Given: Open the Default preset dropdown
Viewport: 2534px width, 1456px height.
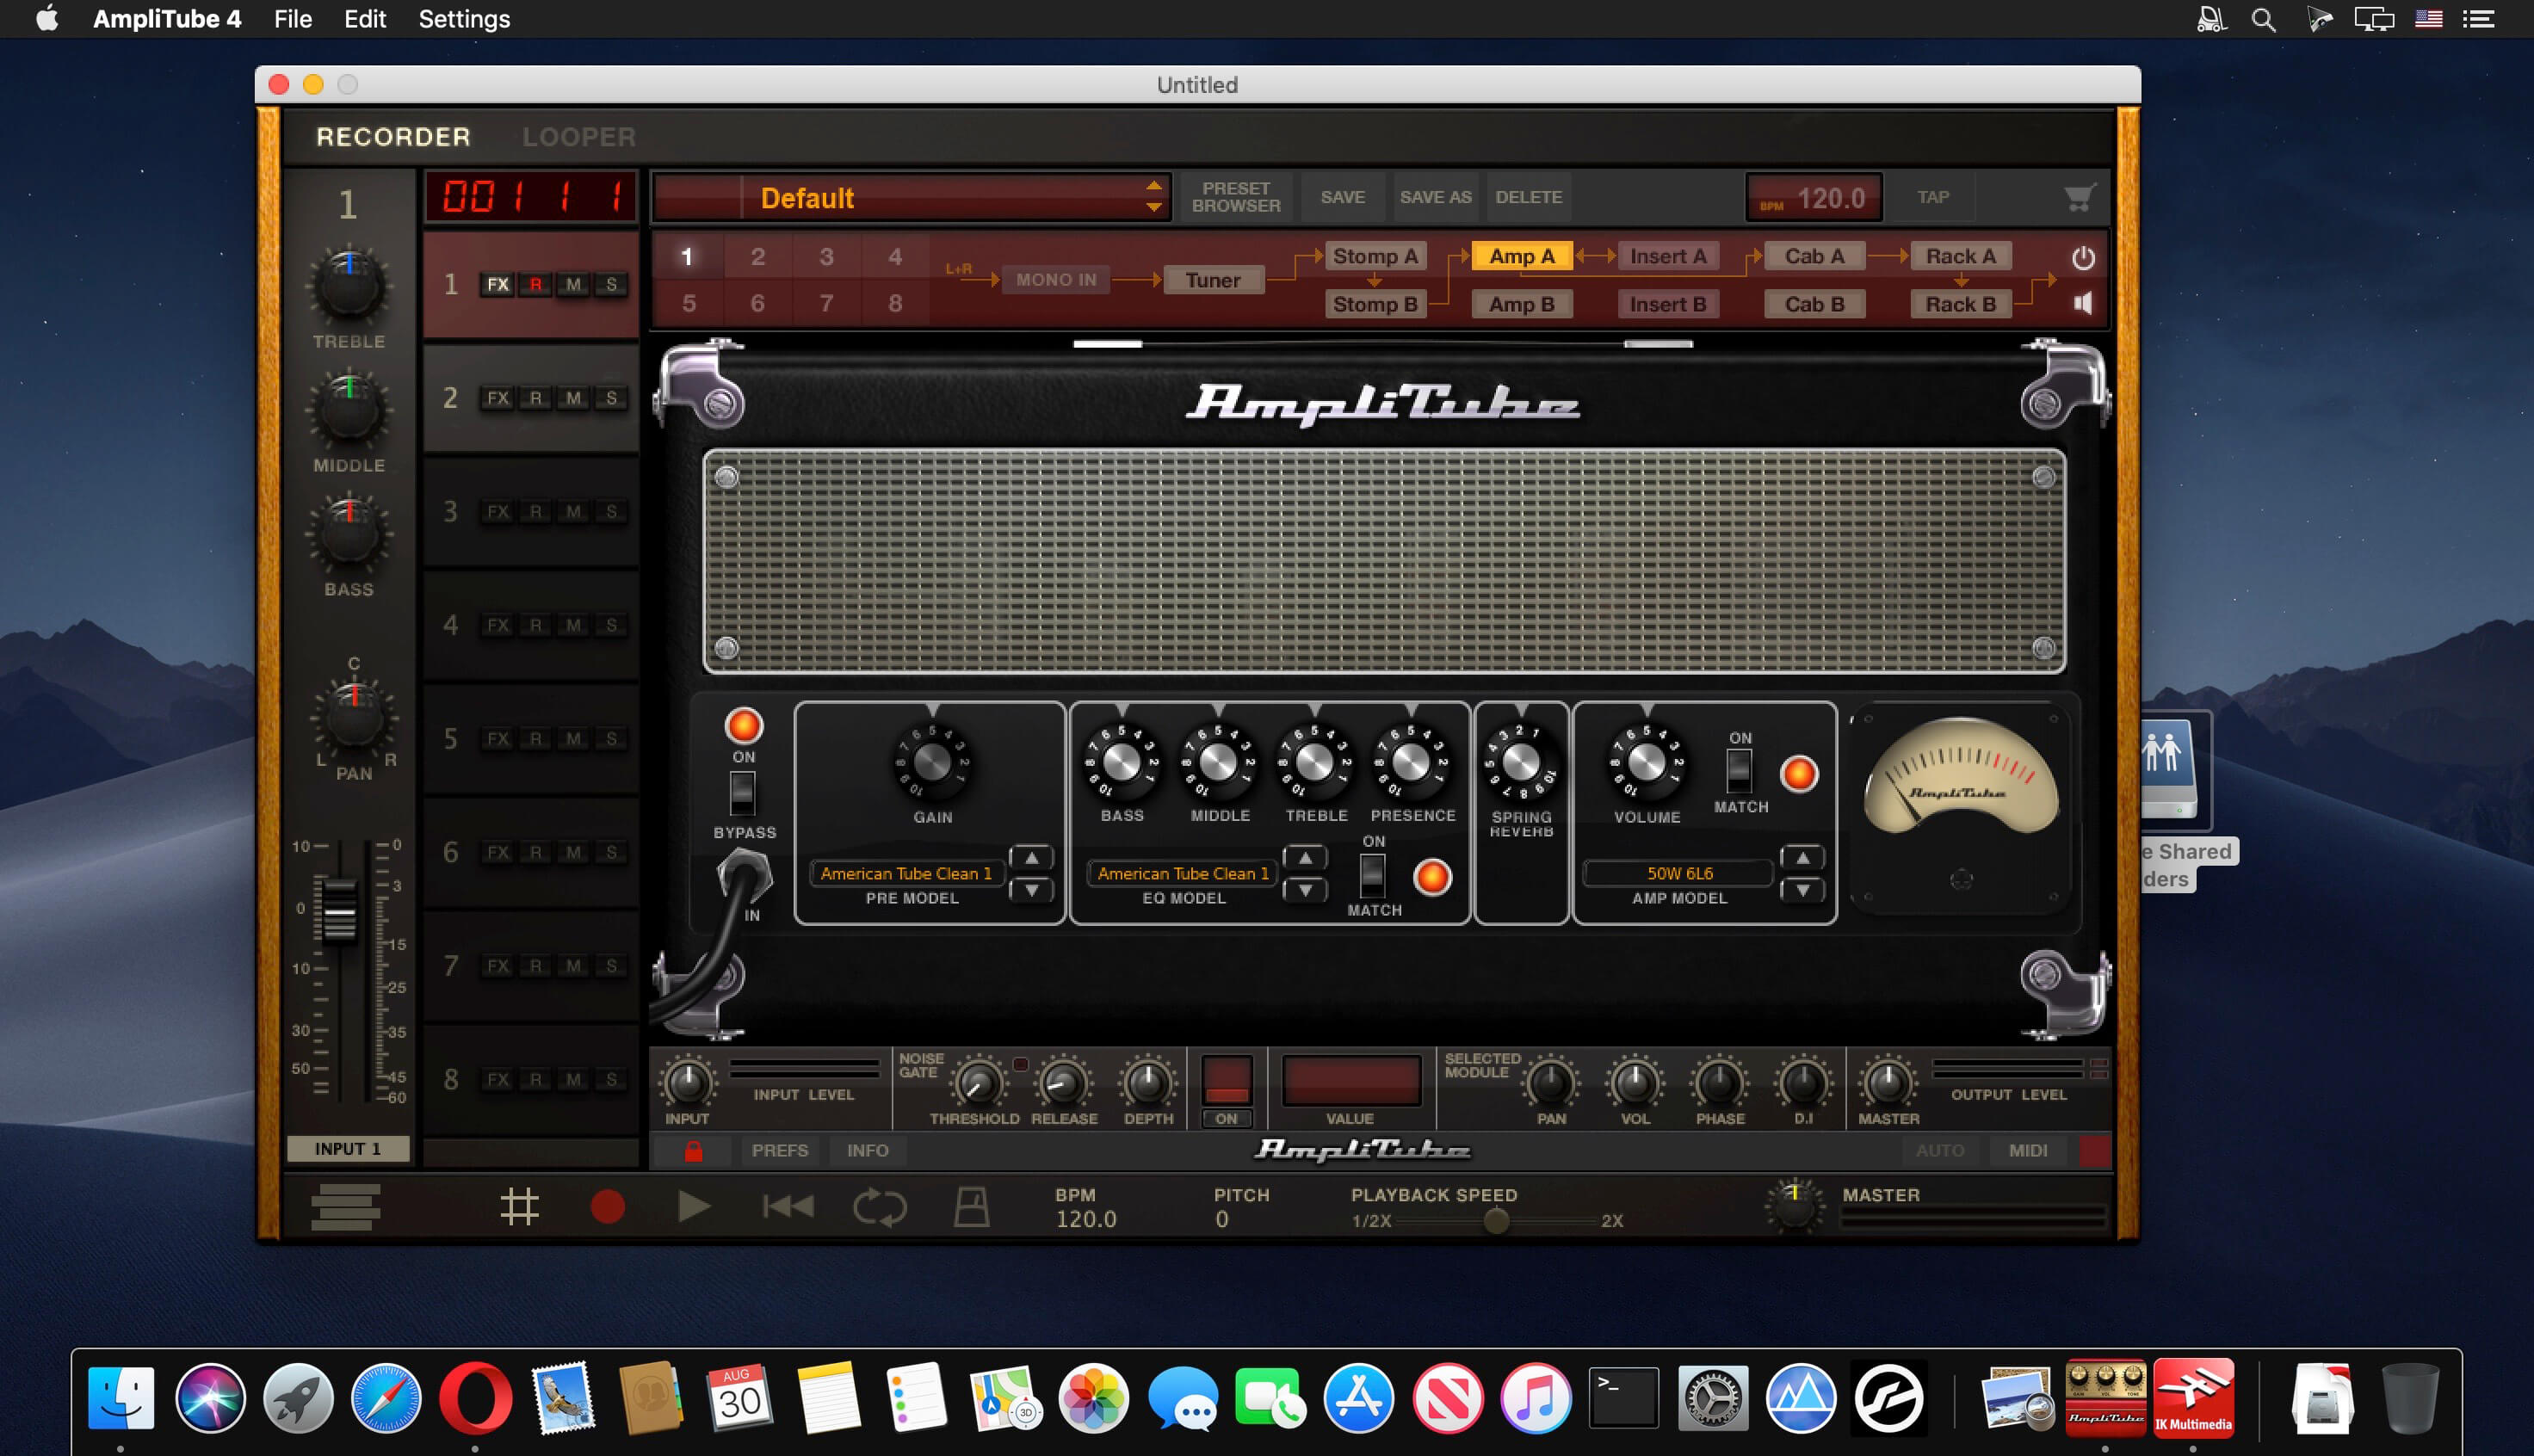Looking at the screenshot, I should coord(911,197).
